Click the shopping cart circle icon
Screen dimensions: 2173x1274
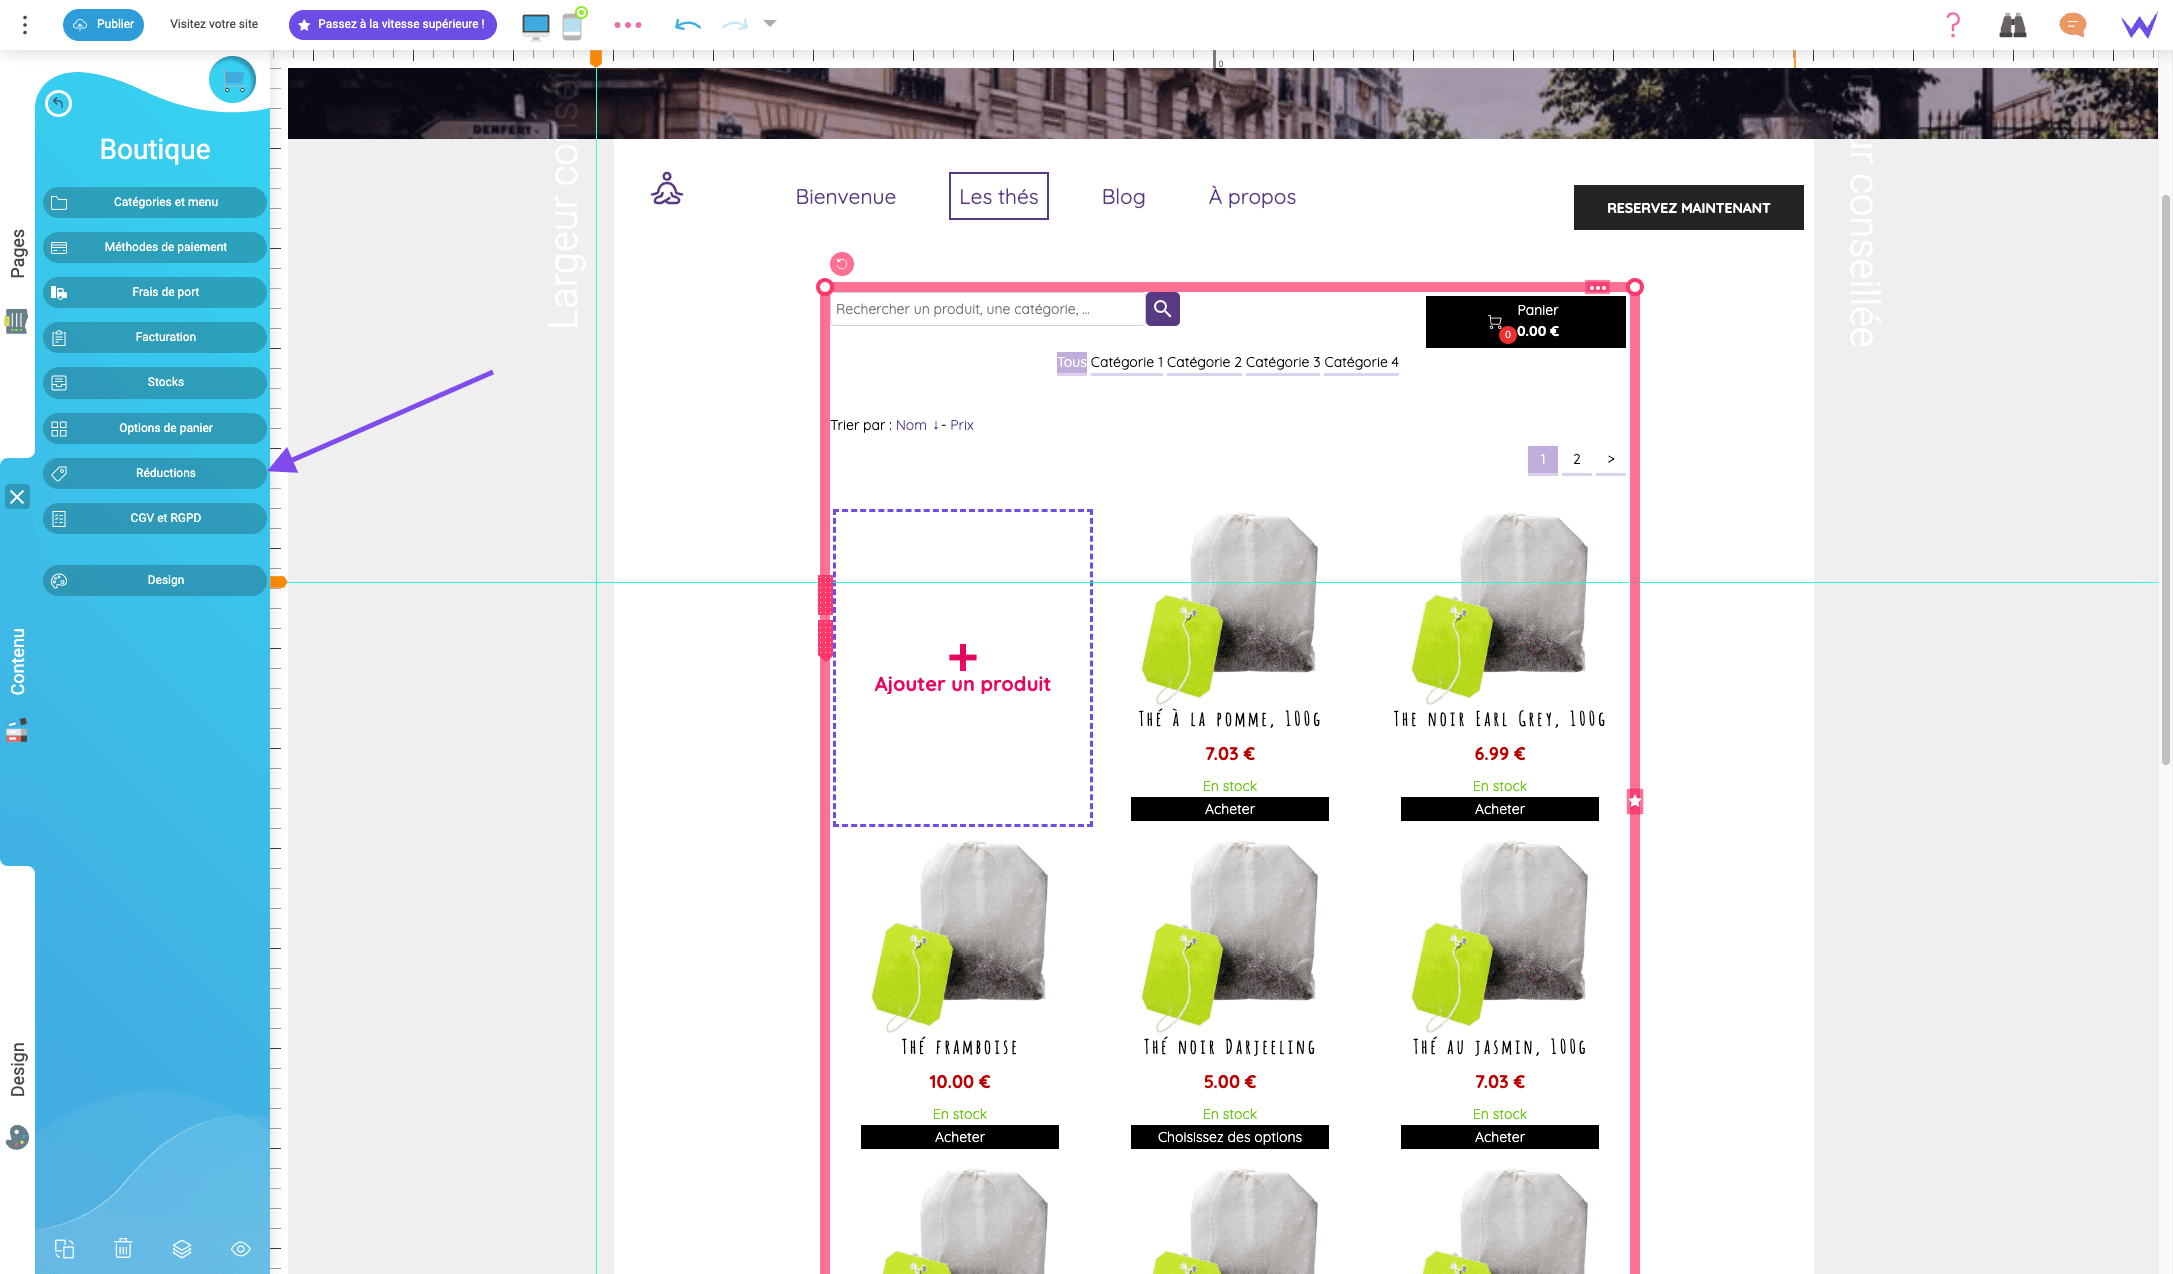coord(233,79)
